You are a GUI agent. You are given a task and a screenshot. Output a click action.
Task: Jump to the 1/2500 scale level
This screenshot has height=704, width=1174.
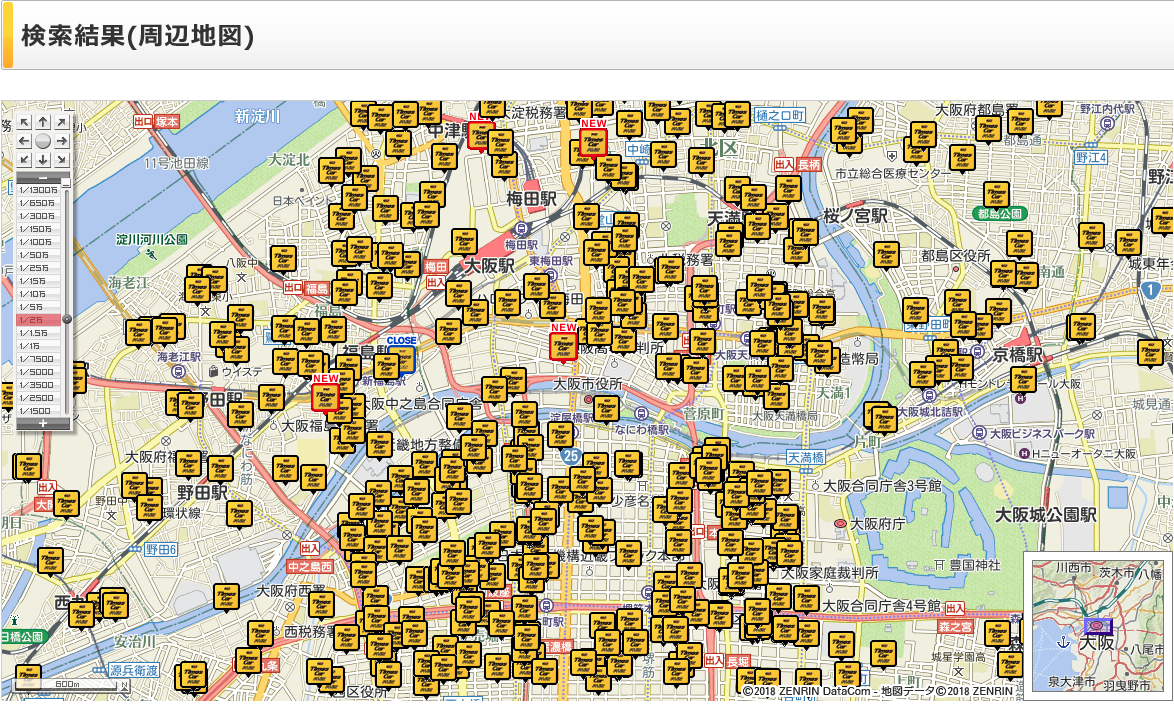pyautogui.click(x=38, y=398)
